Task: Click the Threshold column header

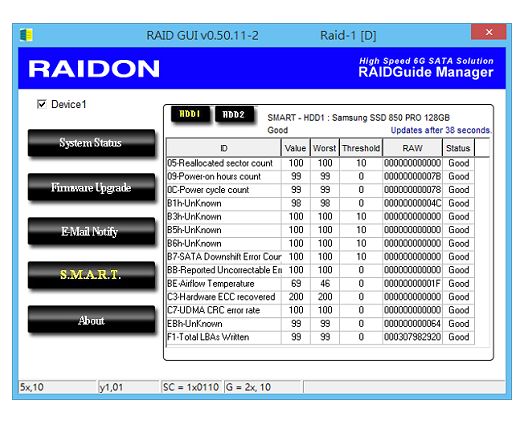Action: [x=361, y=148]
